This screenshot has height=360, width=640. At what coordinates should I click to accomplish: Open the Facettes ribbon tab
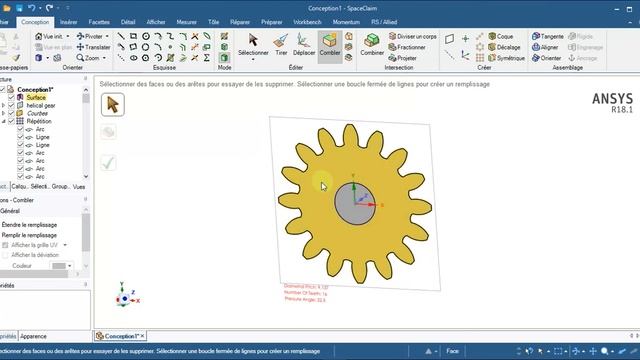click(99, 22)
